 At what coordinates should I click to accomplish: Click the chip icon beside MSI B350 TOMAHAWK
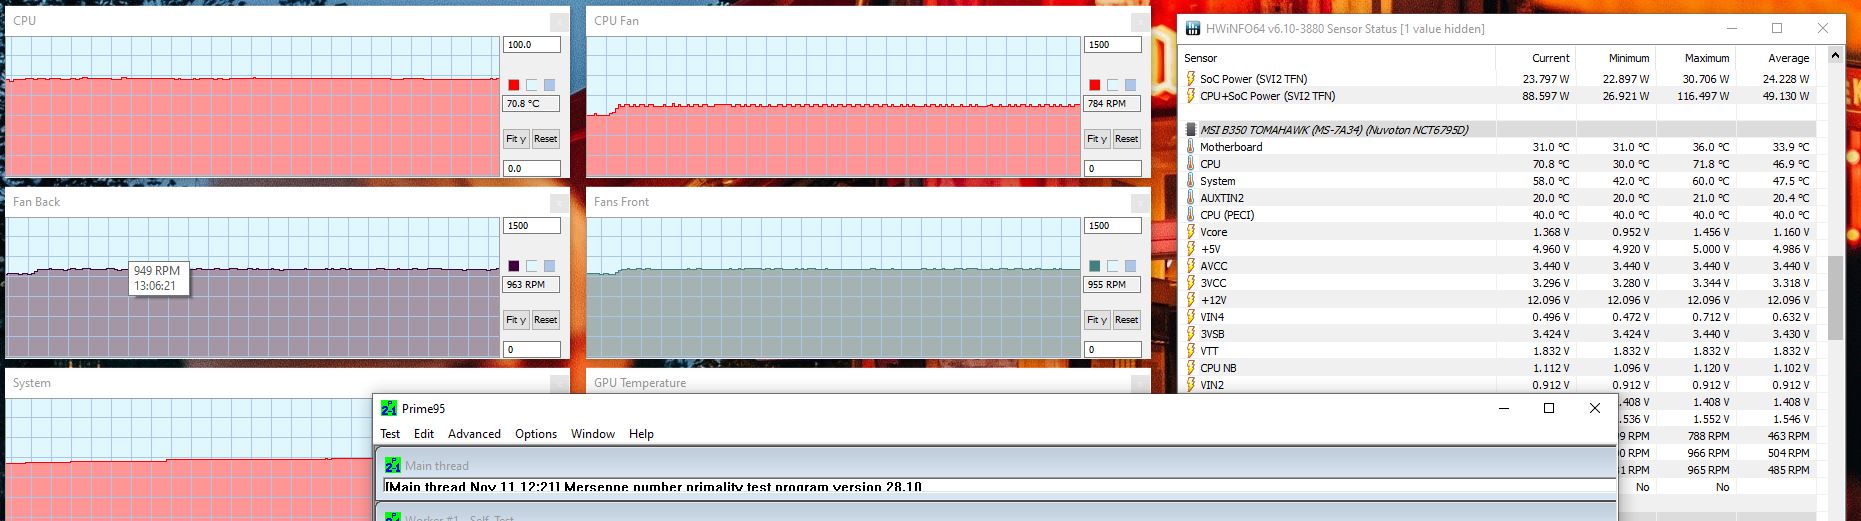pos(1190,130)
